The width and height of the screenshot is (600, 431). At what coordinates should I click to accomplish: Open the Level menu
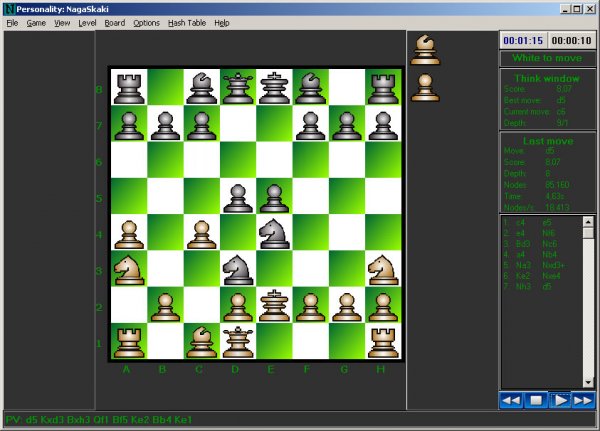click(87, 22)
